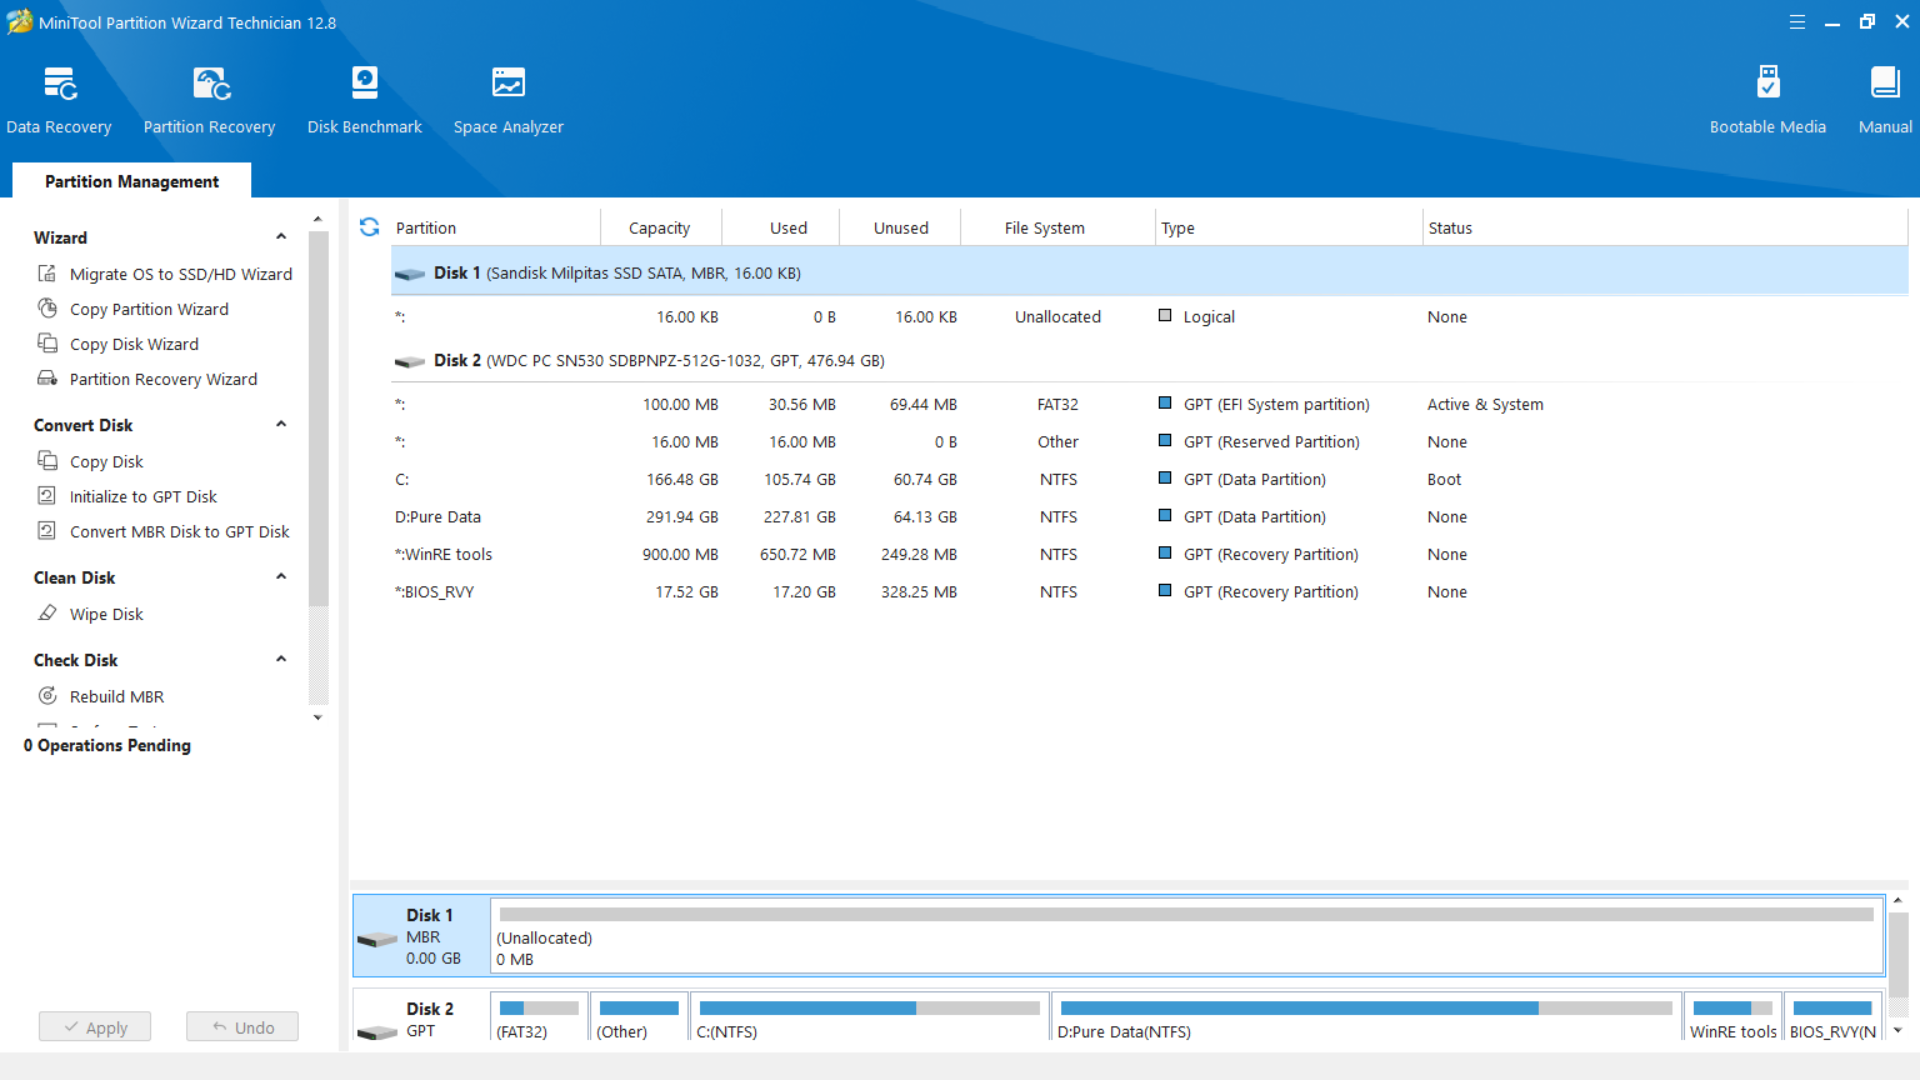The height and width of the screenshot is (1080, 1920).
Task: Collapse the Check Disk section
Action: [x=281, y=659]
